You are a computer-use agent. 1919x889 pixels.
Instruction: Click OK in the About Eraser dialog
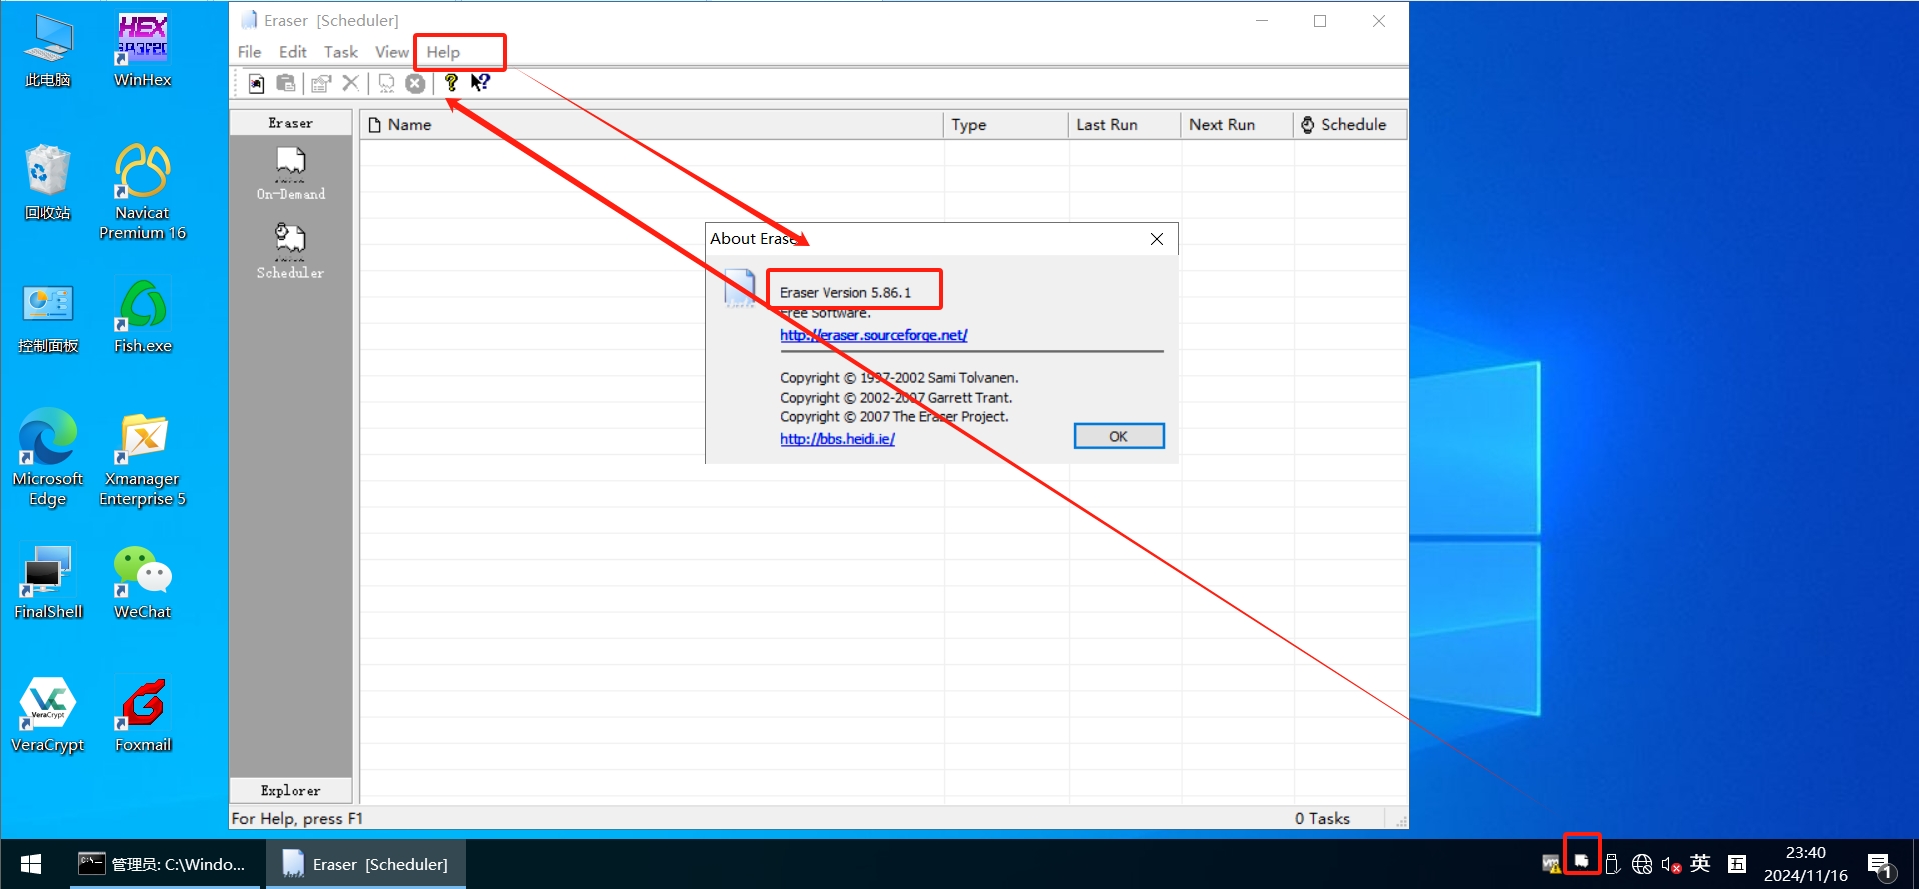tap(1119, 436)
